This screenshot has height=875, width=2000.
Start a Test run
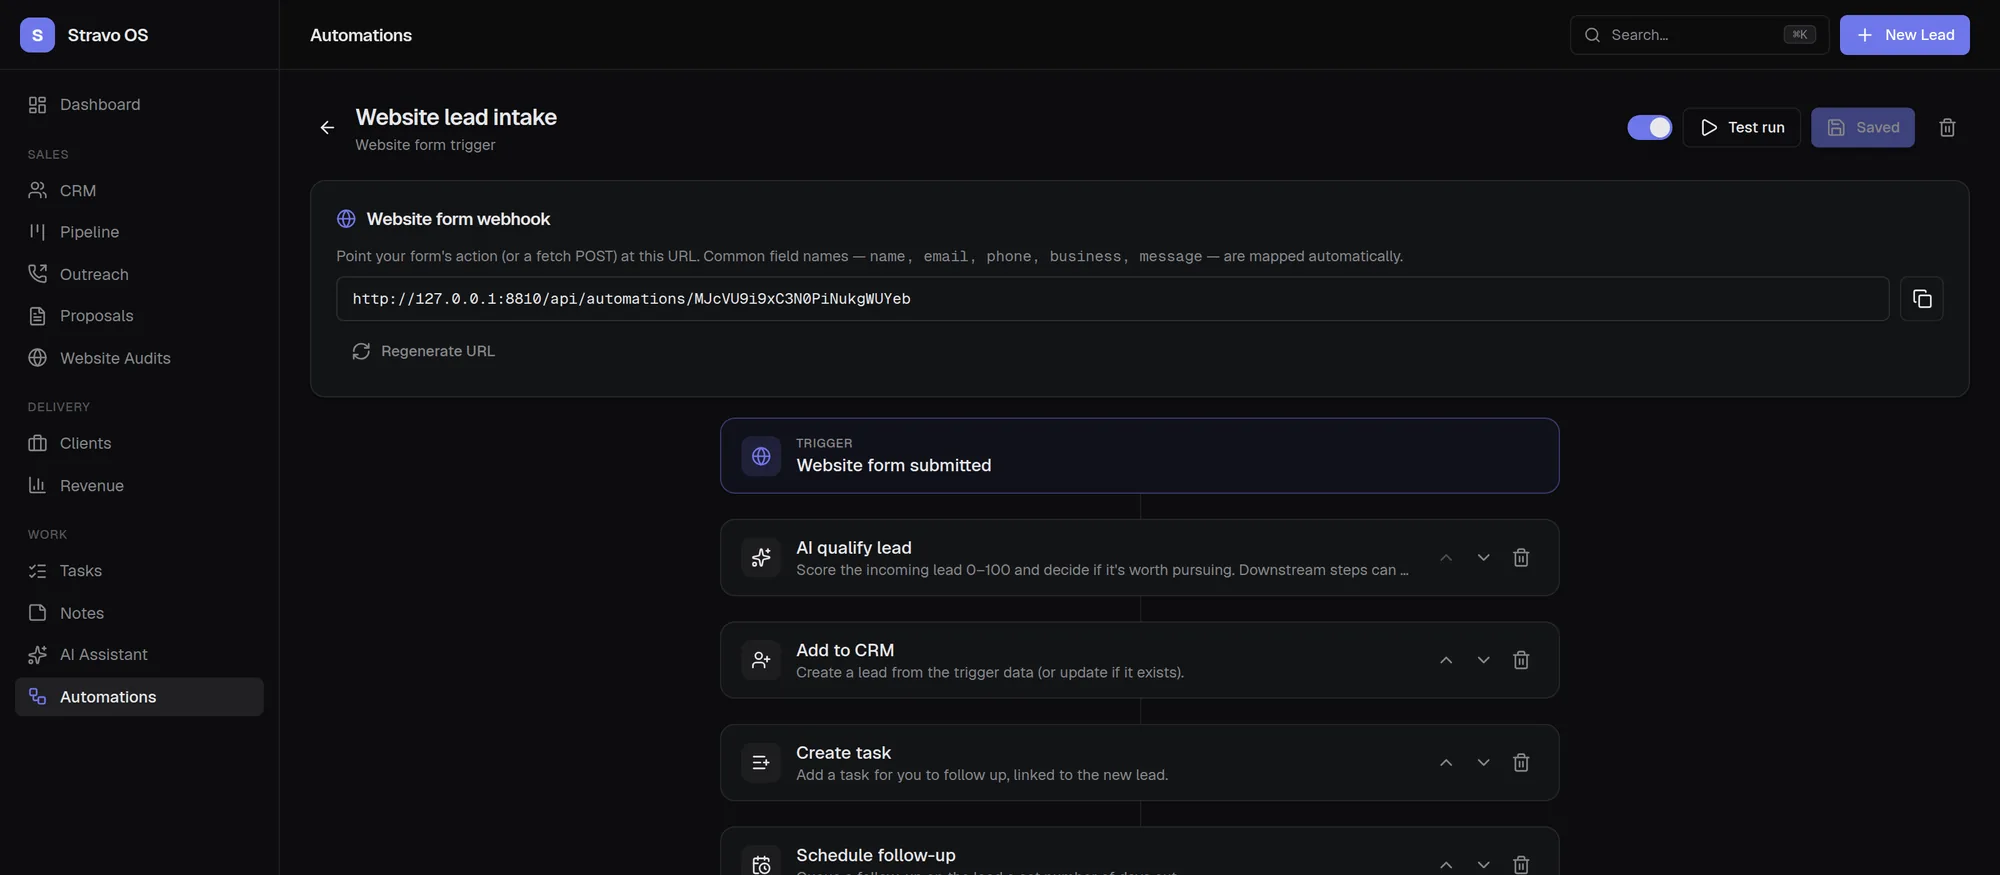click(1741, 128)
